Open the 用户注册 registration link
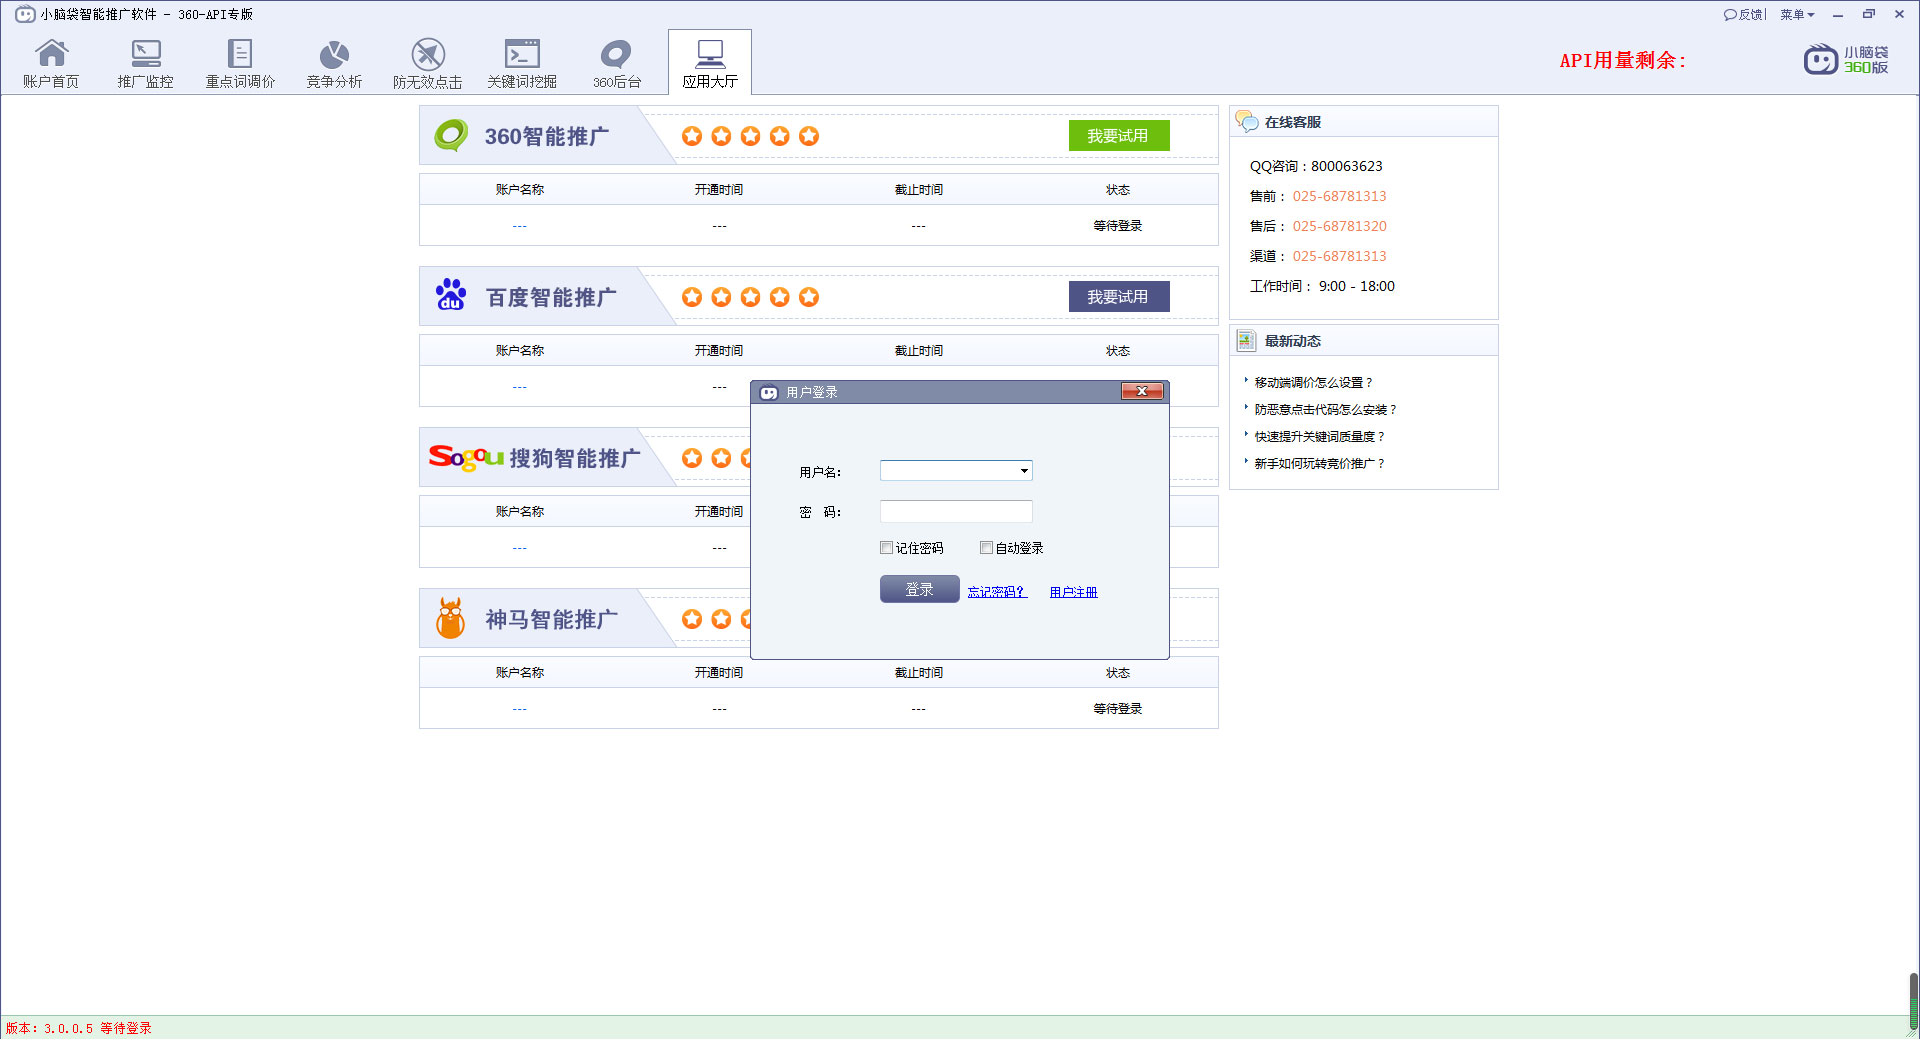This screenshot has height=1040, width=1920. point(1071,591)
